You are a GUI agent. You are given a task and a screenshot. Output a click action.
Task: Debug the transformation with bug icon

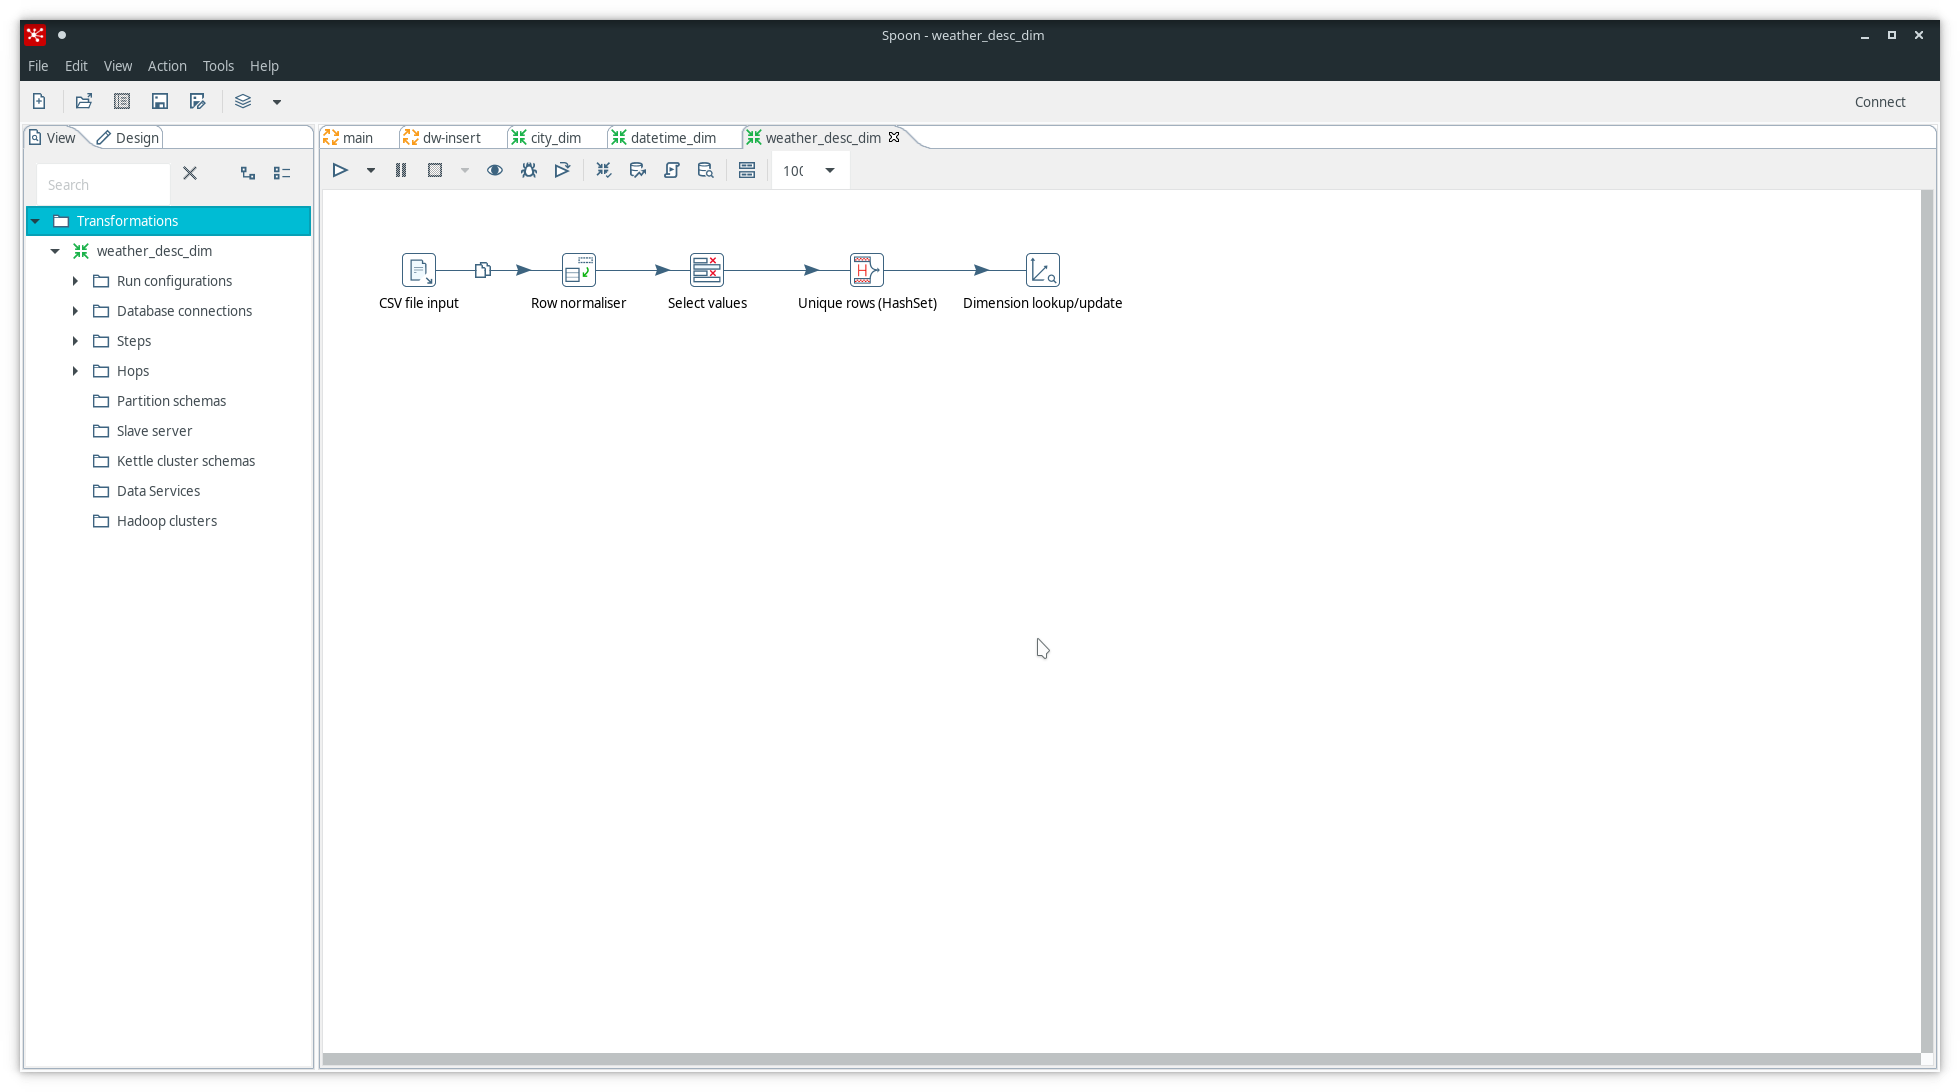529,170
